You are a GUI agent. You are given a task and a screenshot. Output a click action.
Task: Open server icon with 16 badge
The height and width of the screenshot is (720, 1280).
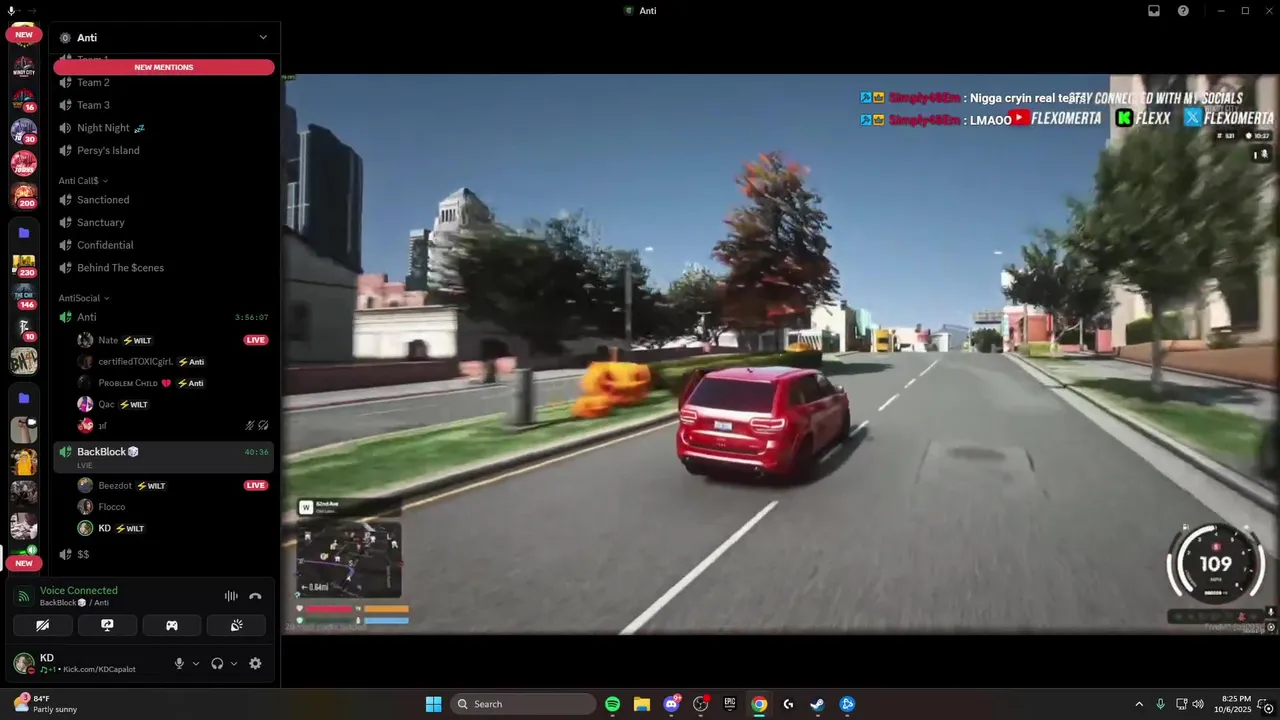(x=24, y=100)
